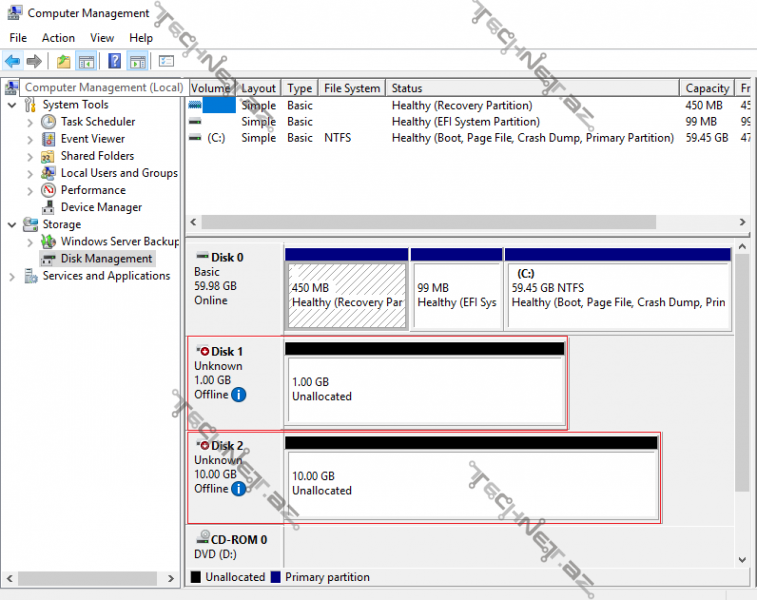Select the (C:) 59.45 GB NTFS partition block

617,295
